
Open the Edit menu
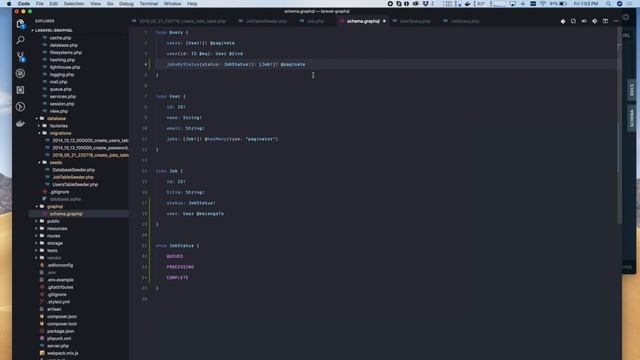click(53, 4)
